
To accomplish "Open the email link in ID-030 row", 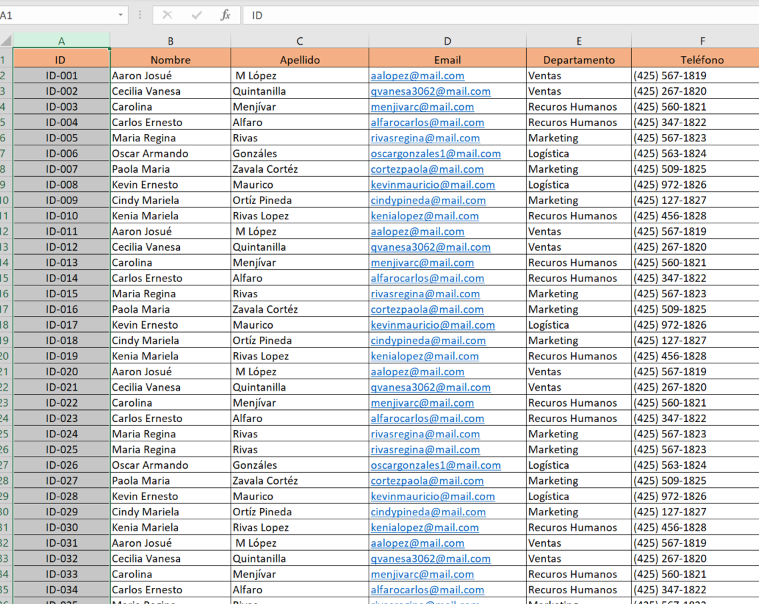I will pyautogui.click(x=425, y=527).
